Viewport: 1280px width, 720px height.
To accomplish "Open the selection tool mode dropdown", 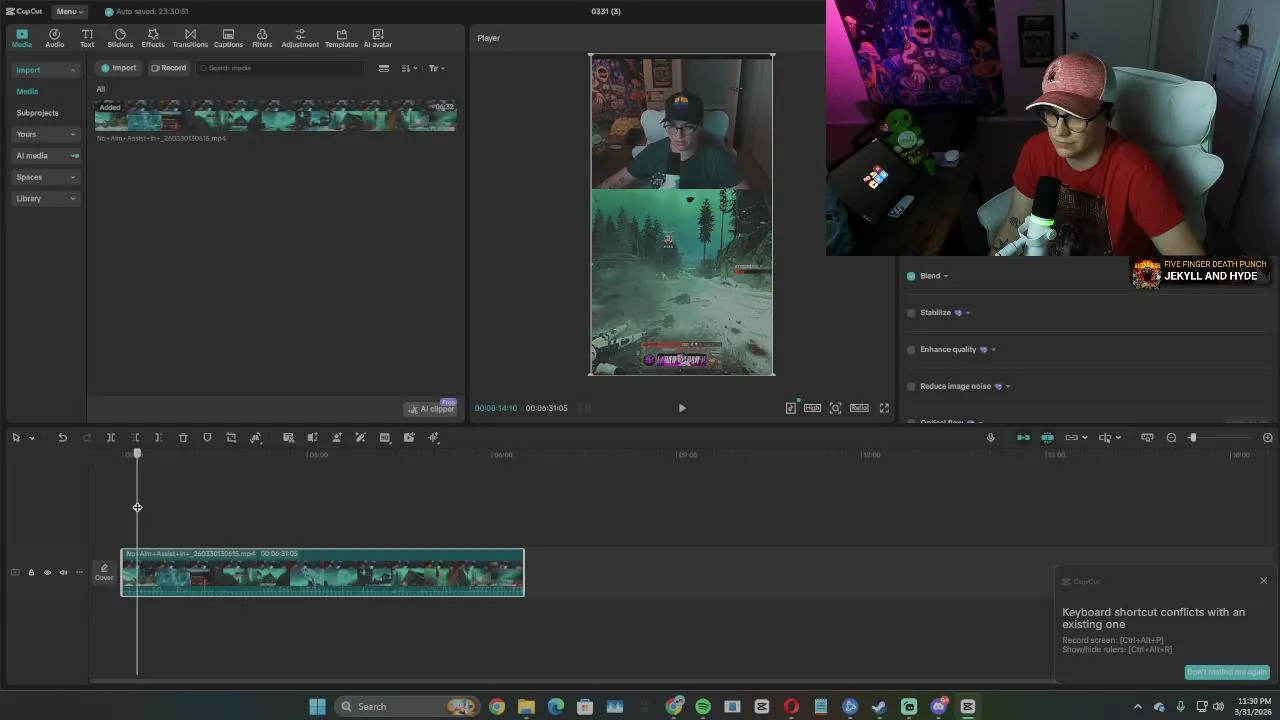I will 31,438.
